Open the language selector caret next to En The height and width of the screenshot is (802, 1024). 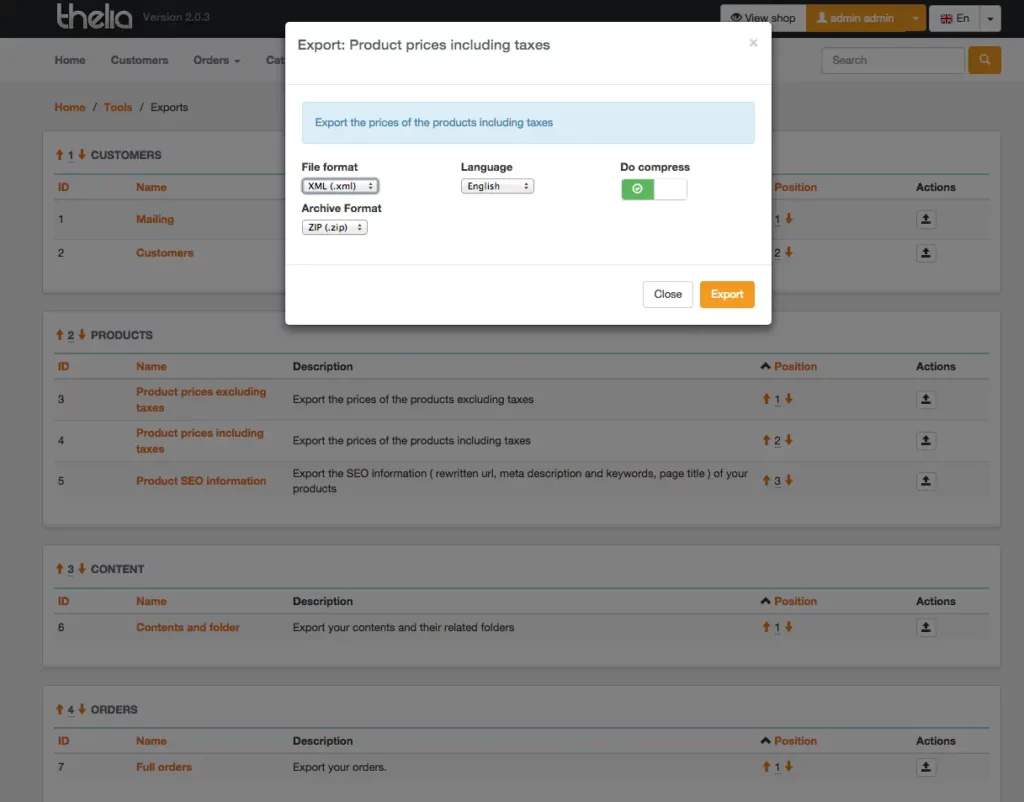click(x=990, y=18)
